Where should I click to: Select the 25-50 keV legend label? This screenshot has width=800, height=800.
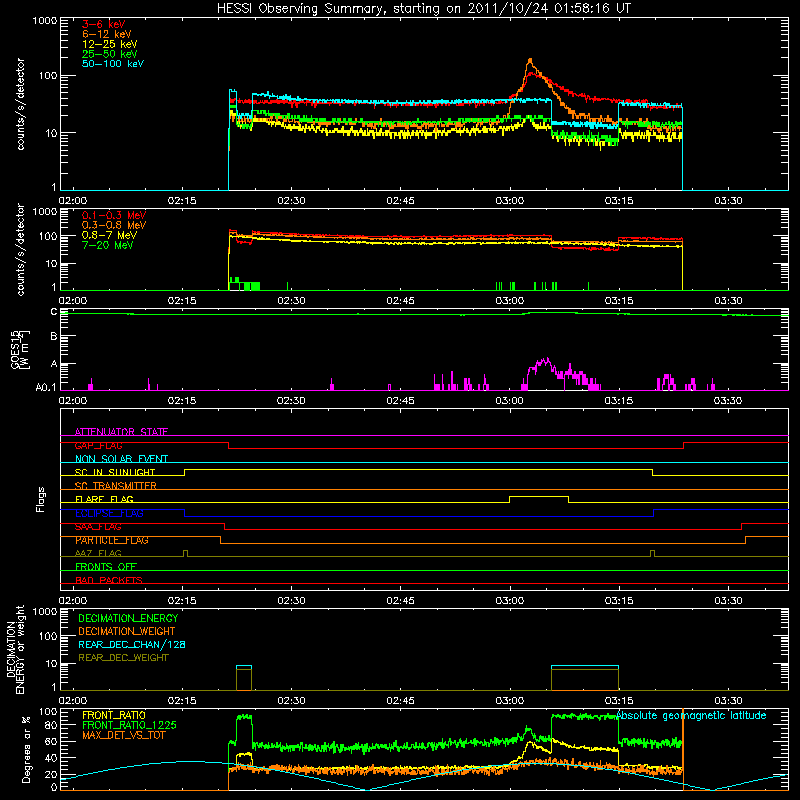pyautogui.click(x=110, y=54)
